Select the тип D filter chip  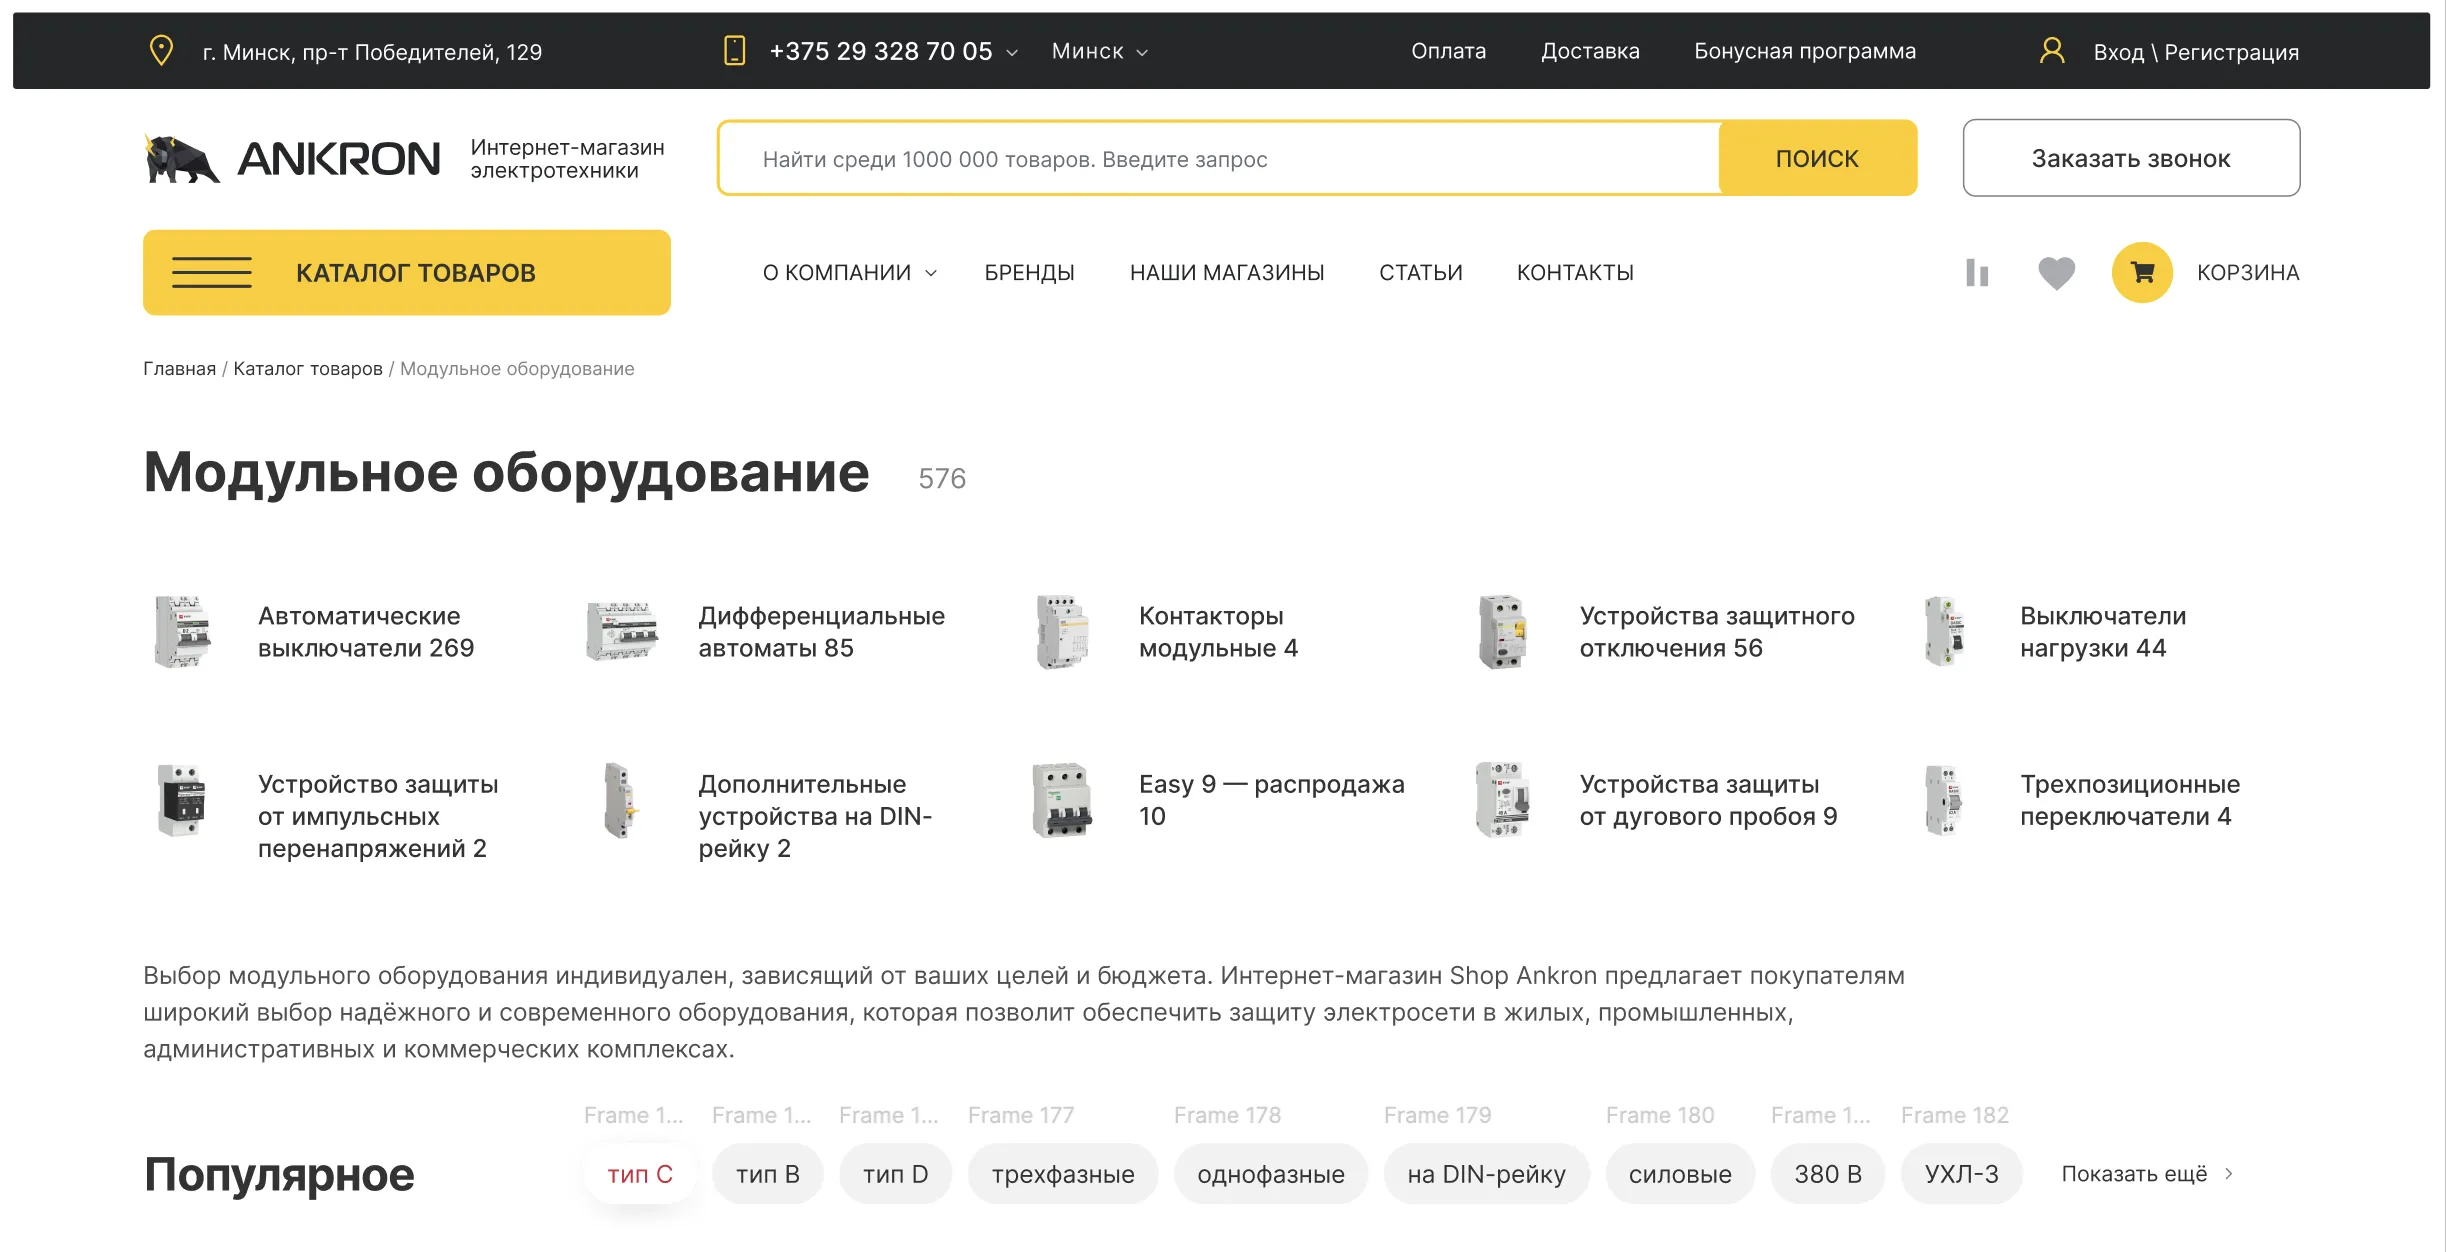click(x=895, y=1174)
